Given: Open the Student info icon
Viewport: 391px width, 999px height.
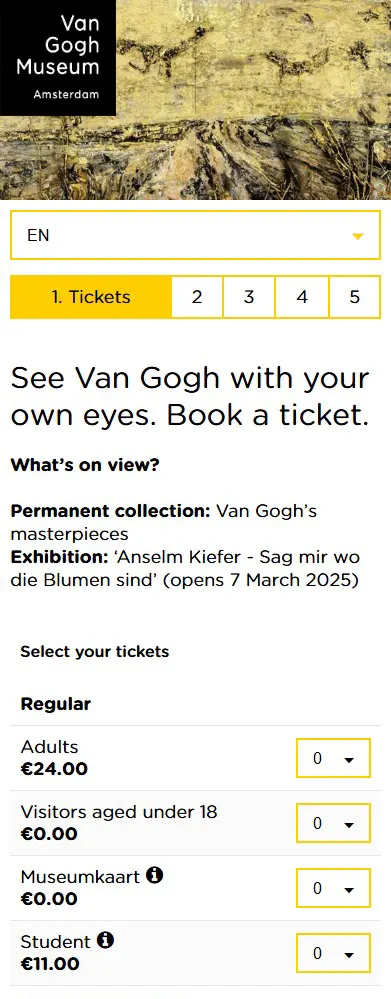Looking at the screenshot, I should (106, 940).
